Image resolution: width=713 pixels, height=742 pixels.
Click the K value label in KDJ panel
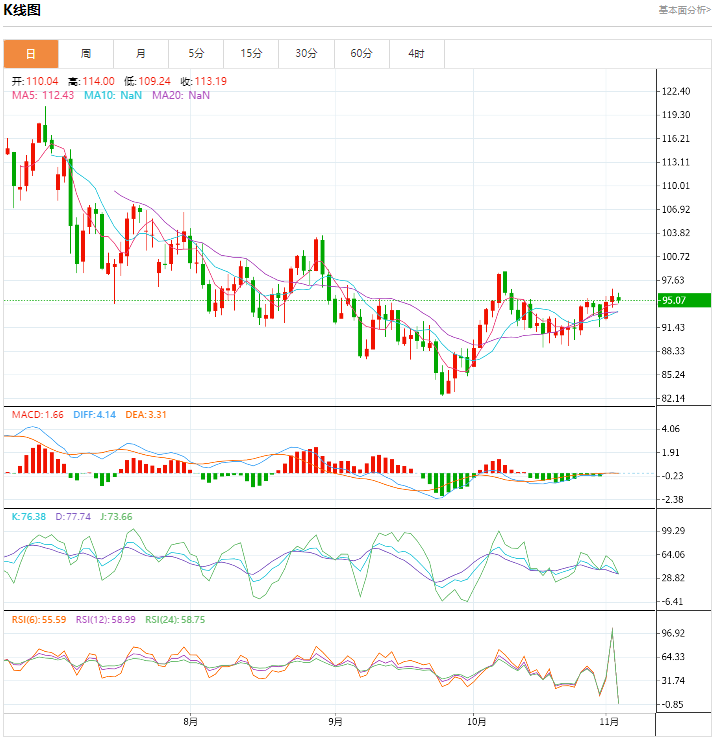pyautogui.click(x=28, y=517)
